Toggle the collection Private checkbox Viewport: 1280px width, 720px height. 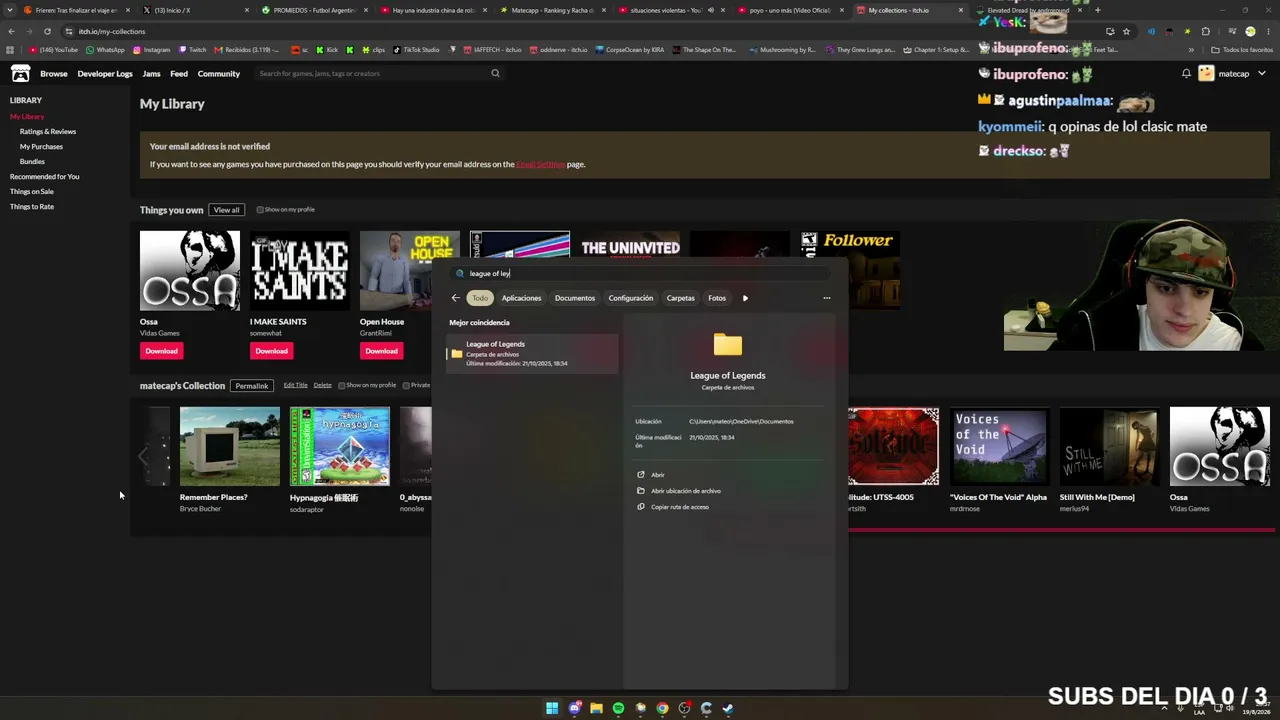click(406, 385)
